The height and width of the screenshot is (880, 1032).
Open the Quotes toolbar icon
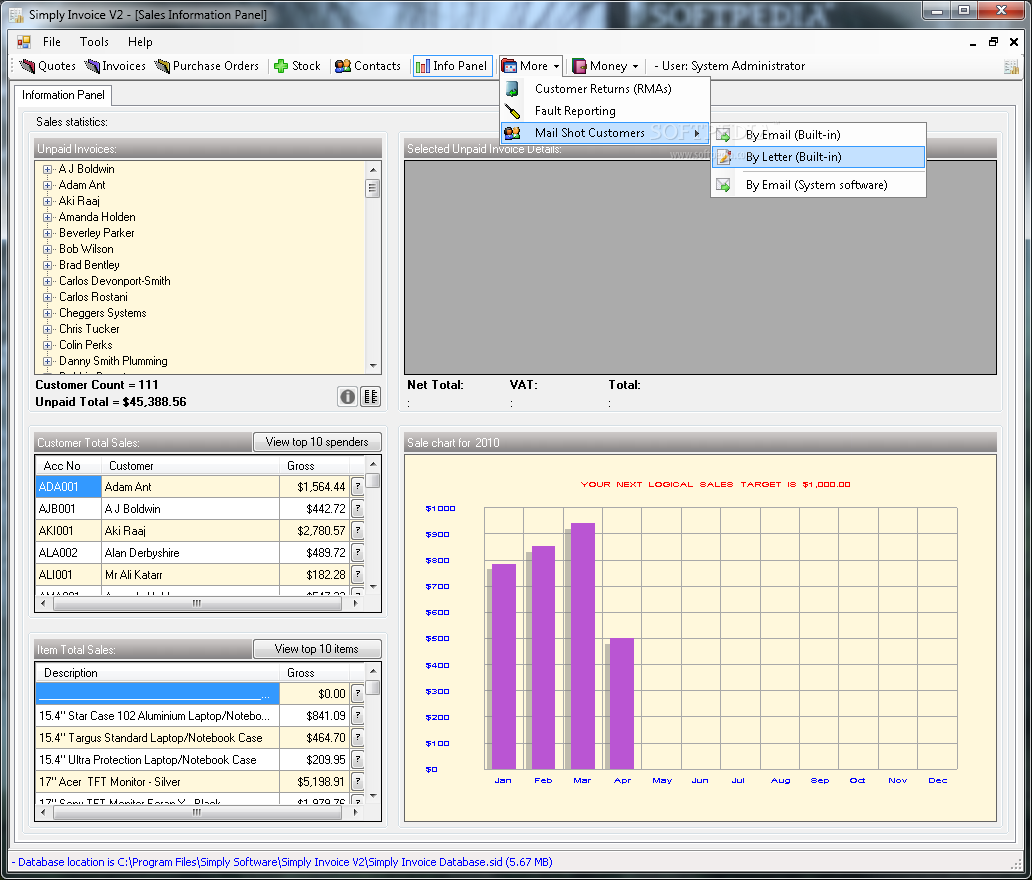coord(27,66)
